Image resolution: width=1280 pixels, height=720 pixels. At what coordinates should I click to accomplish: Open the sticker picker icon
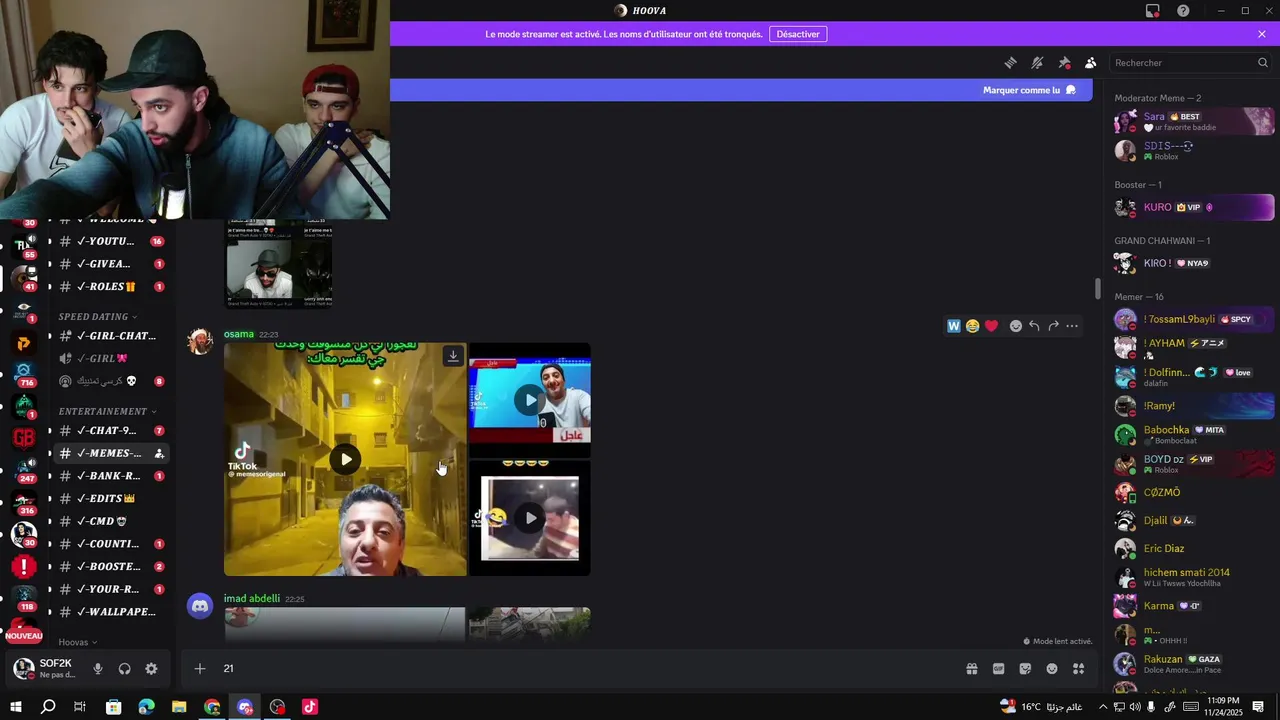point(1025,669)
